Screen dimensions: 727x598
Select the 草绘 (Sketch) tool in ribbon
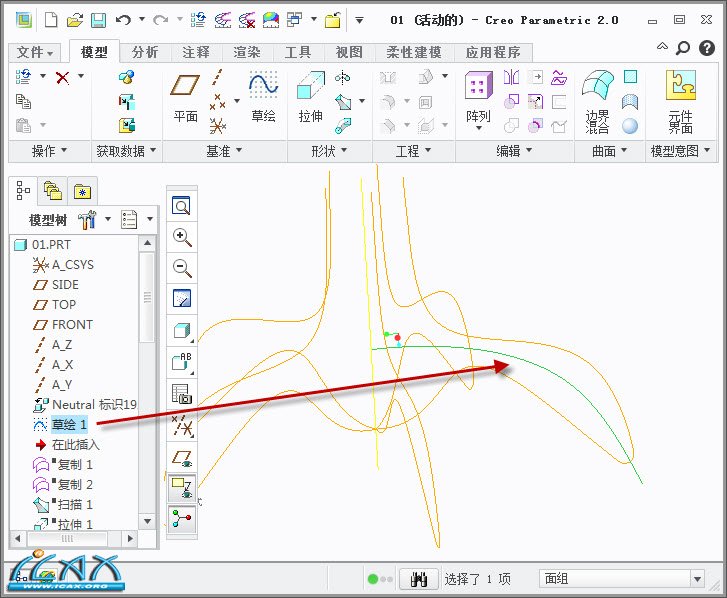point(263,93)
